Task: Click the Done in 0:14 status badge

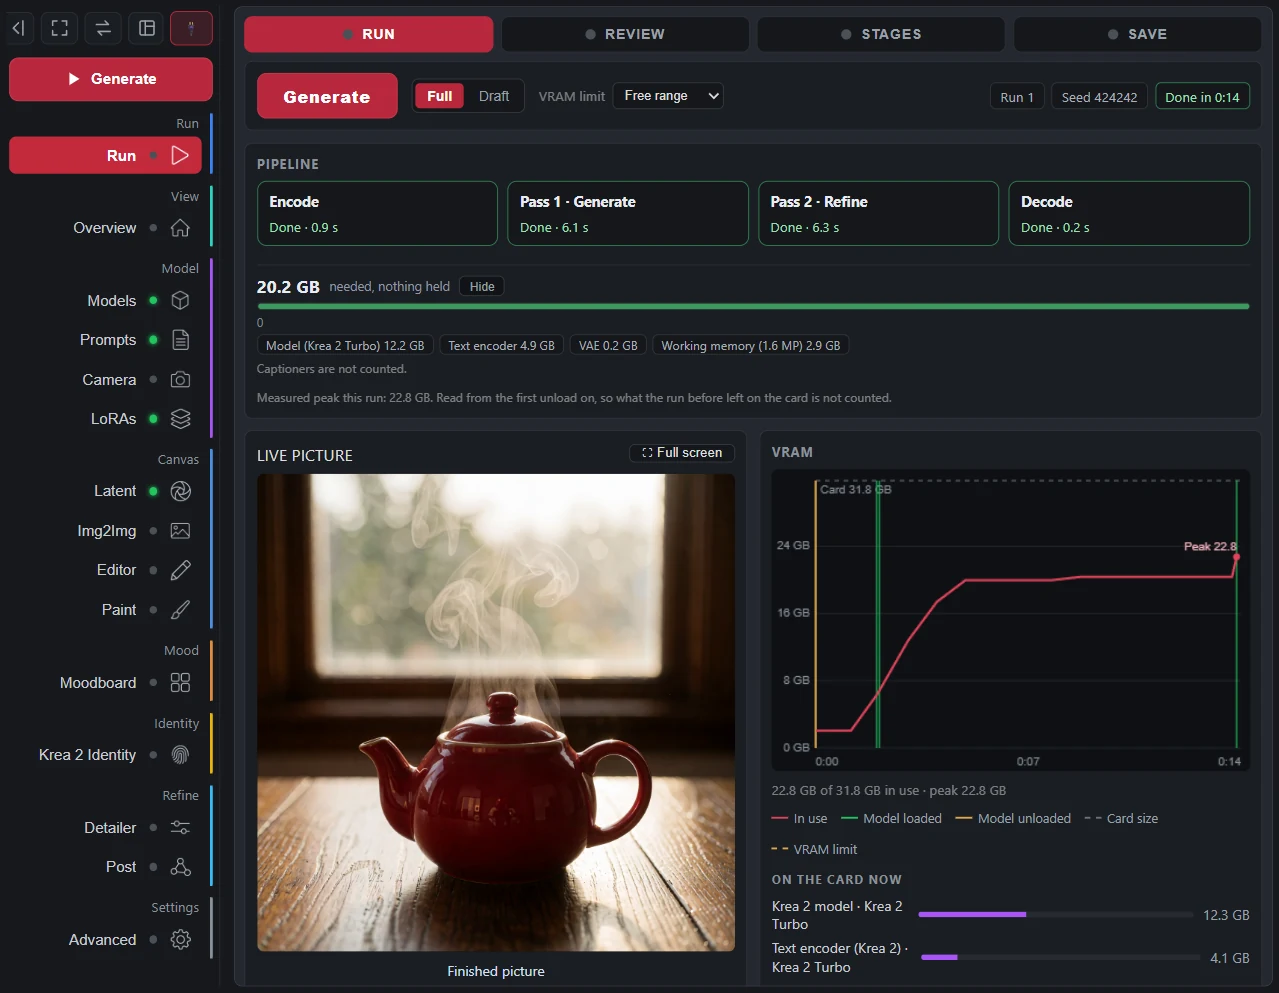Action: (x=1202, y=97)
